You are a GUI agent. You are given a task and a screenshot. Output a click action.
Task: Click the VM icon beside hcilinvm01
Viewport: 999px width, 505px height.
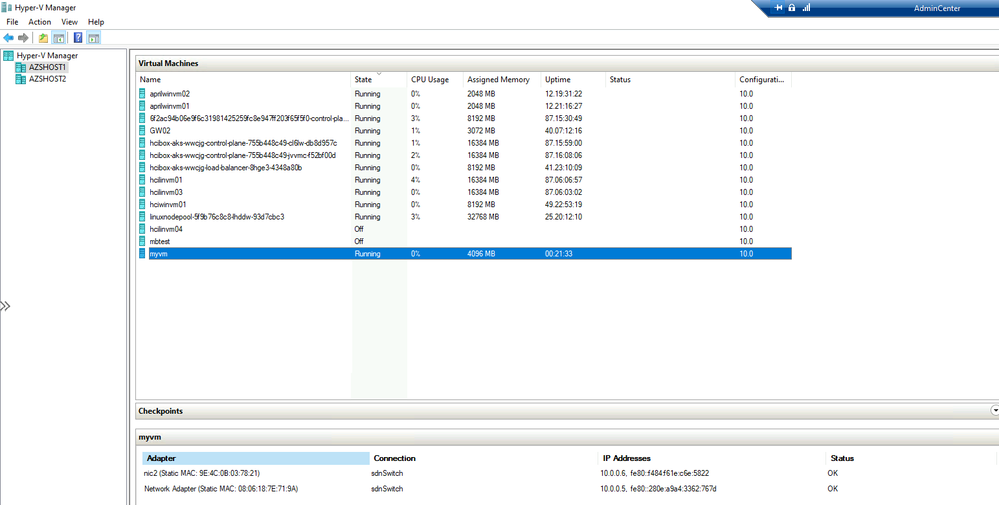coord(143,180)
